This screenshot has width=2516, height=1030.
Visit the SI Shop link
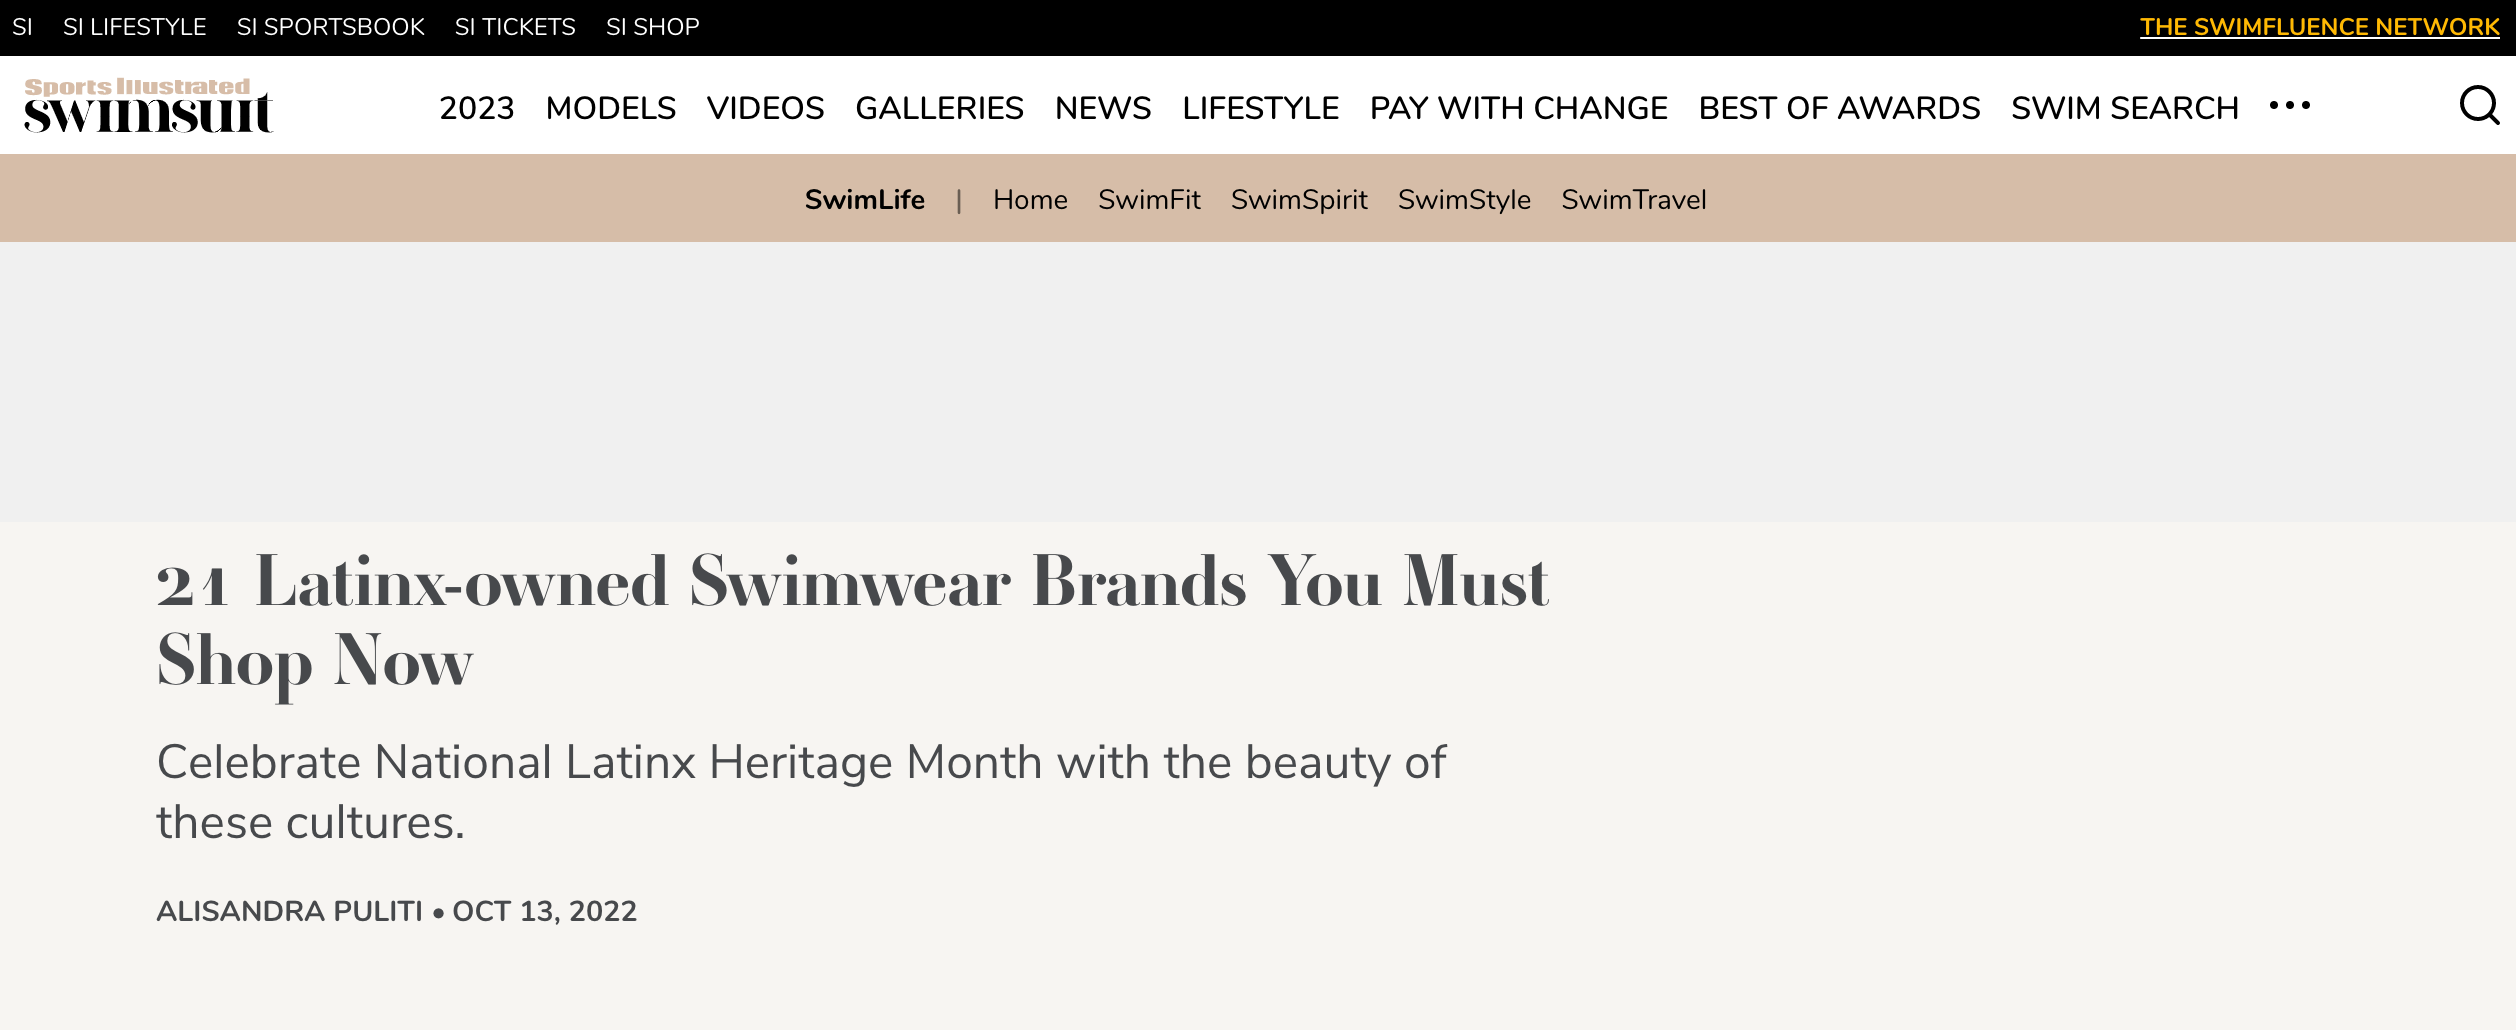pos(652,27)
